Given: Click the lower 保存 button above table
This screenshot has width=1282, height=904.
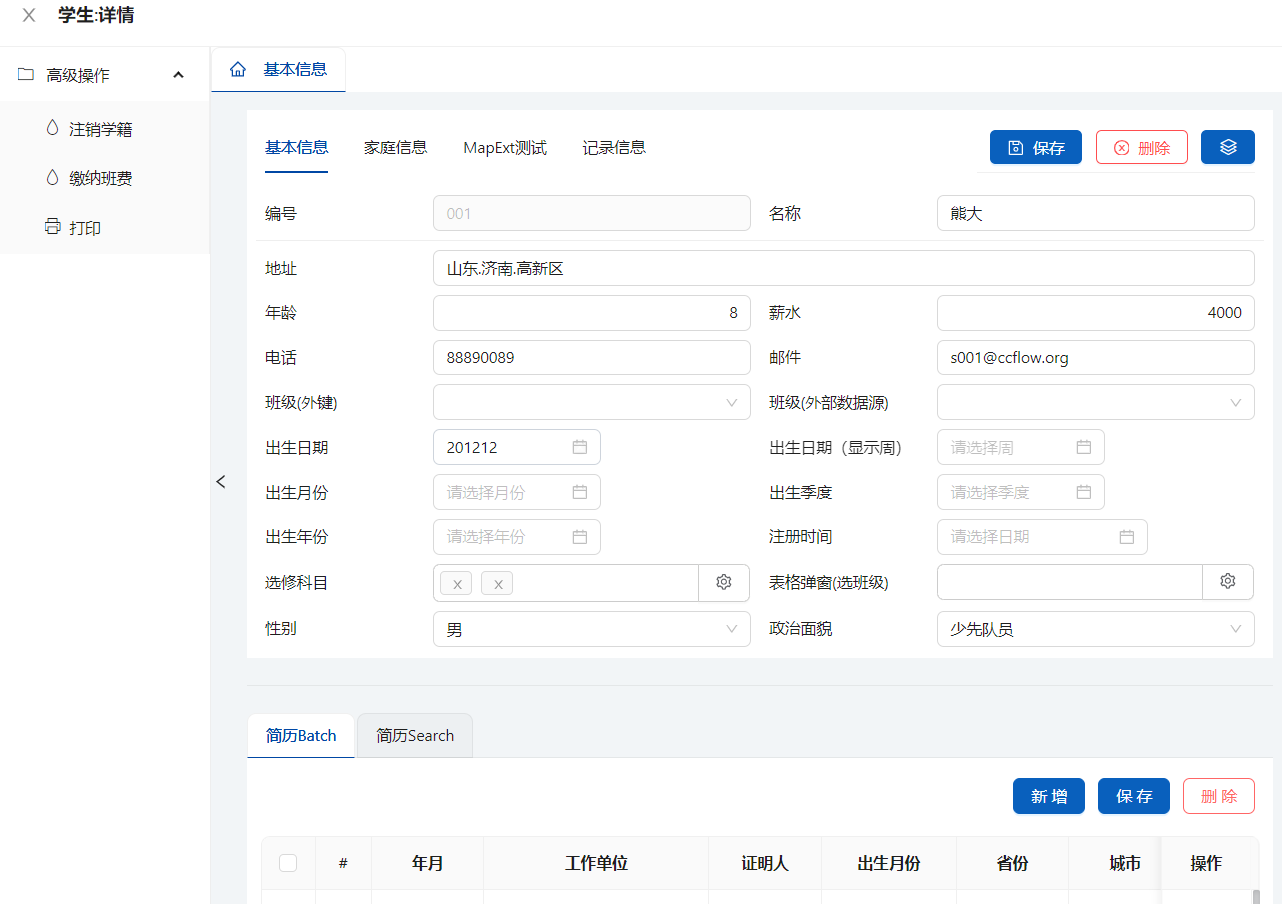Looking at the screenshot, I should [x=1134, y=796].
